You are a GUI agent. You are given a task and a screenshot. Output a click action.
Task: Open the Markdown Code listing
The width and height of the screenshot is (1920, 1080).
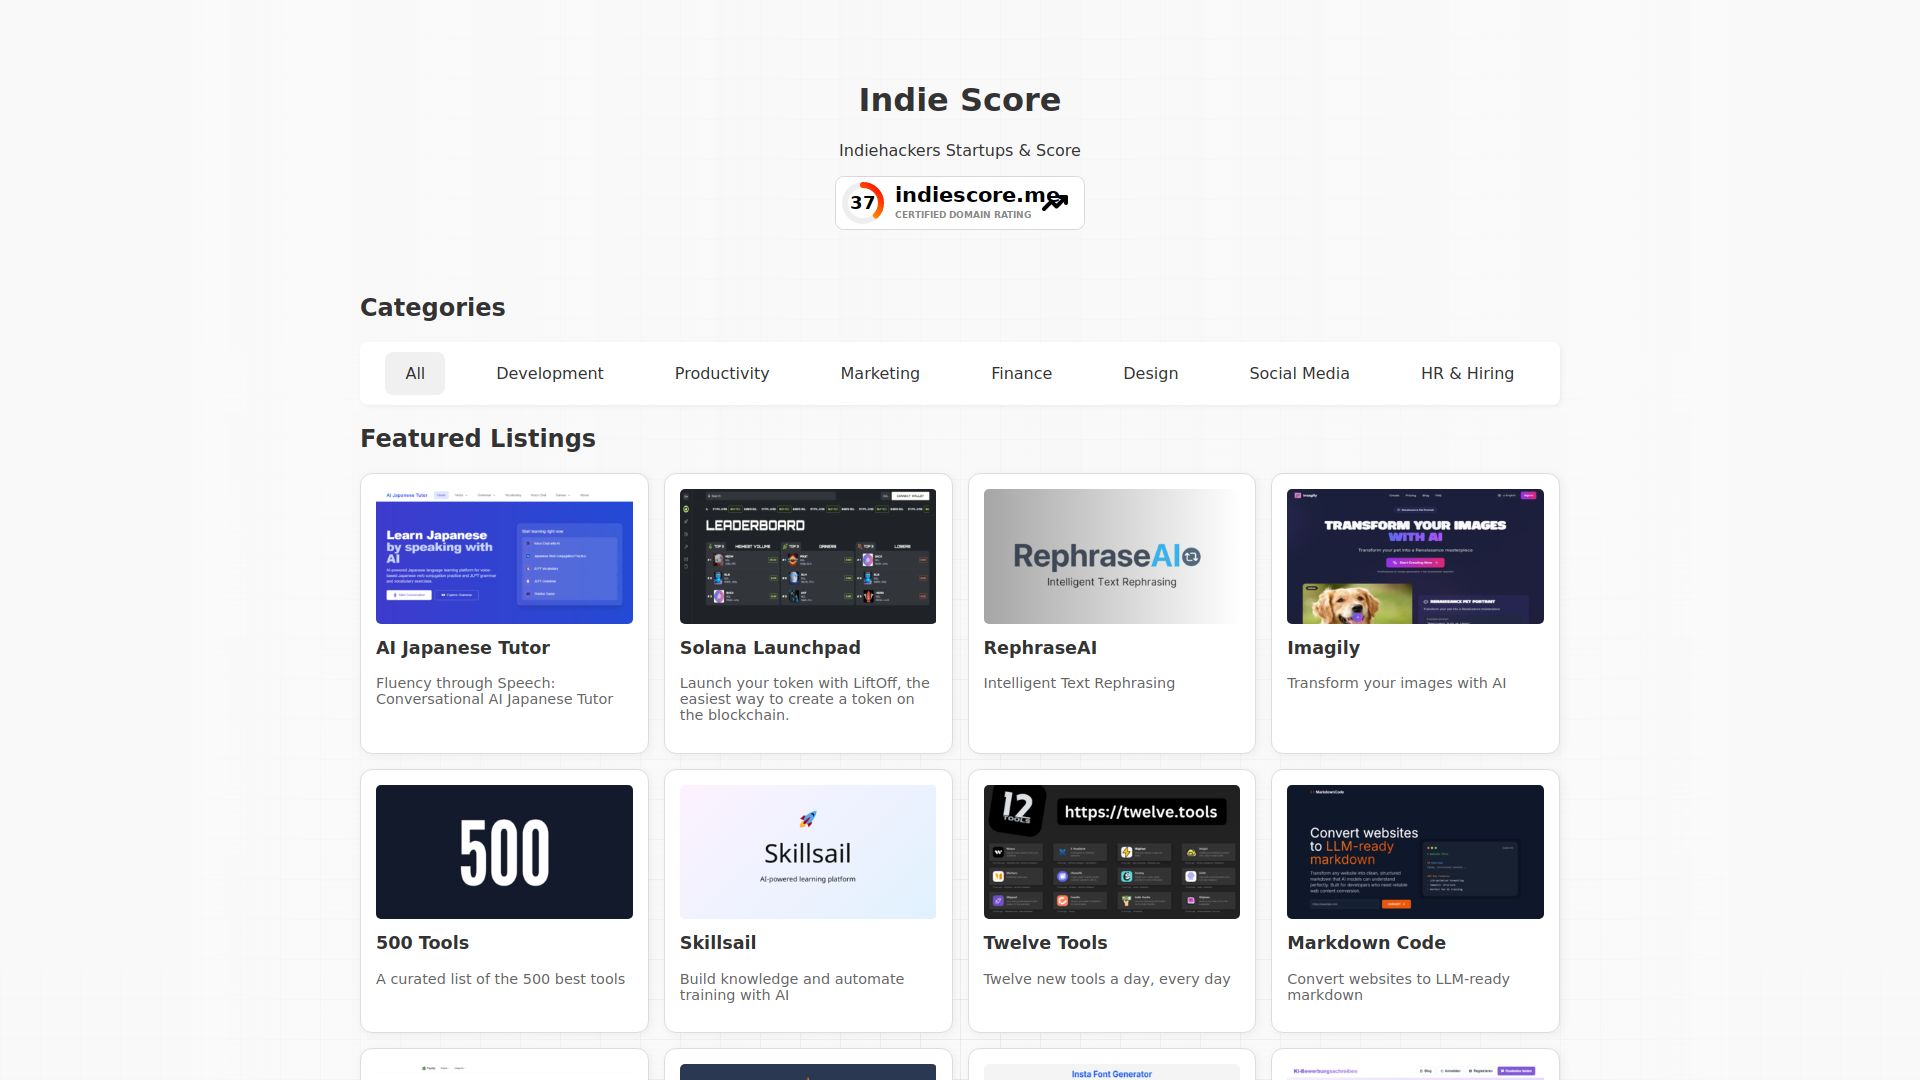1366,942
